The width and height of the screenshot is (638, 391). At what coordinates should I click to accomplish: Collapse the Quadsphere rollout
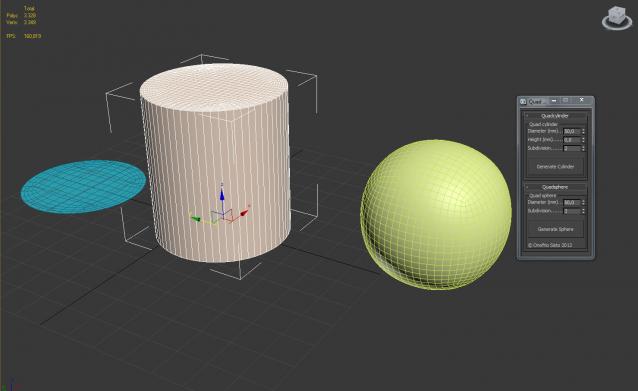555,187
